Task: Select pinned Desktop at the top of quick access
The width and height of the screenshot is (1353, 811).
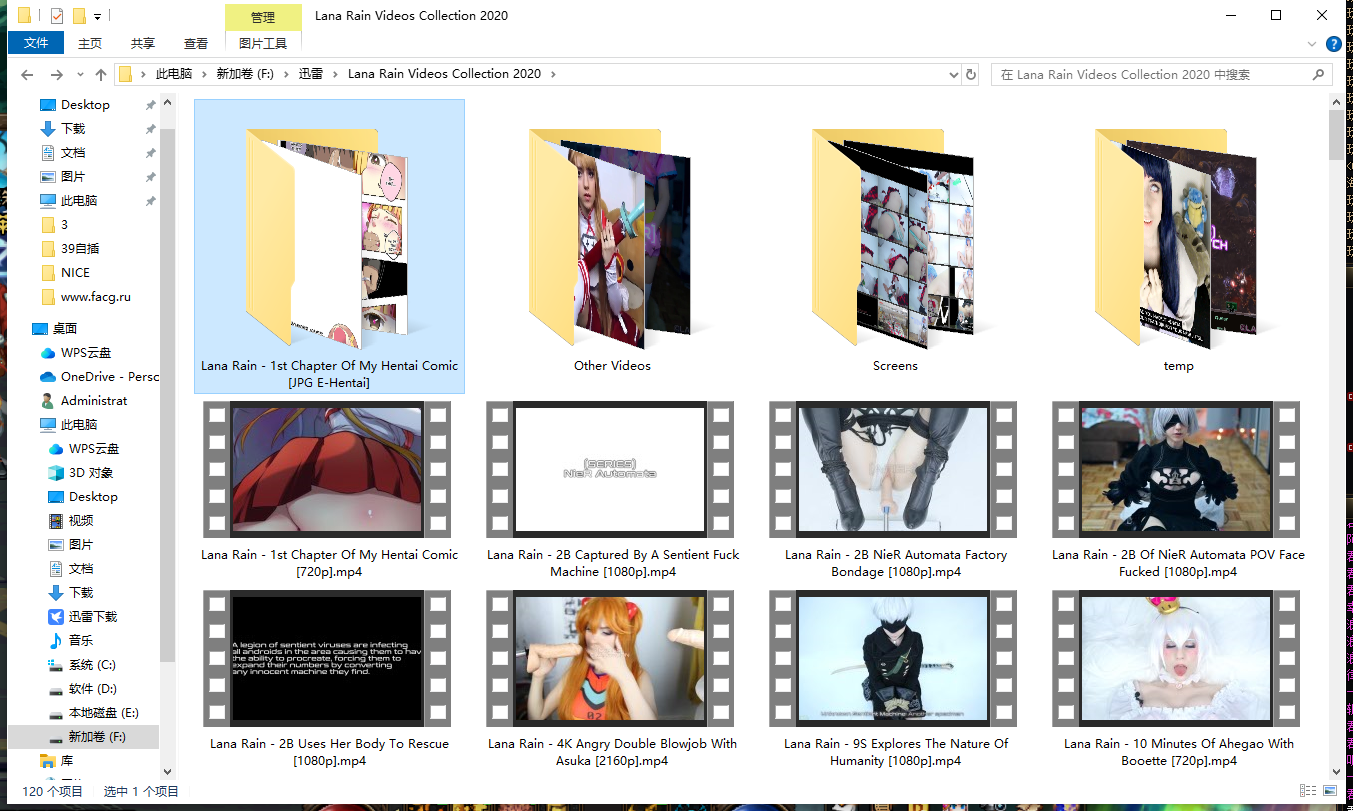Action: coord(85,105)
